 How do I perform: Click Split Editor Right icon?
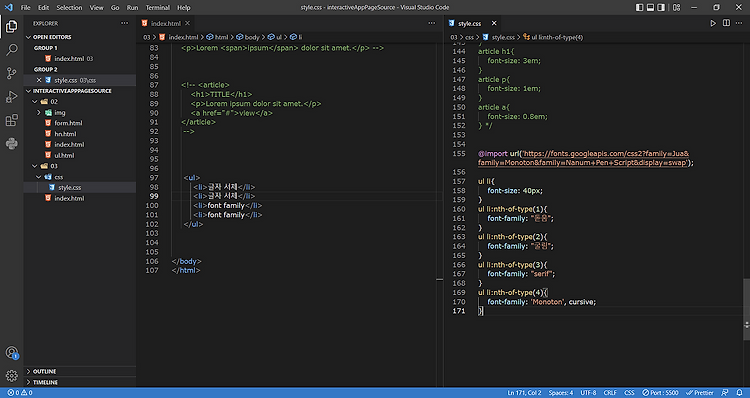coord(726,23)
